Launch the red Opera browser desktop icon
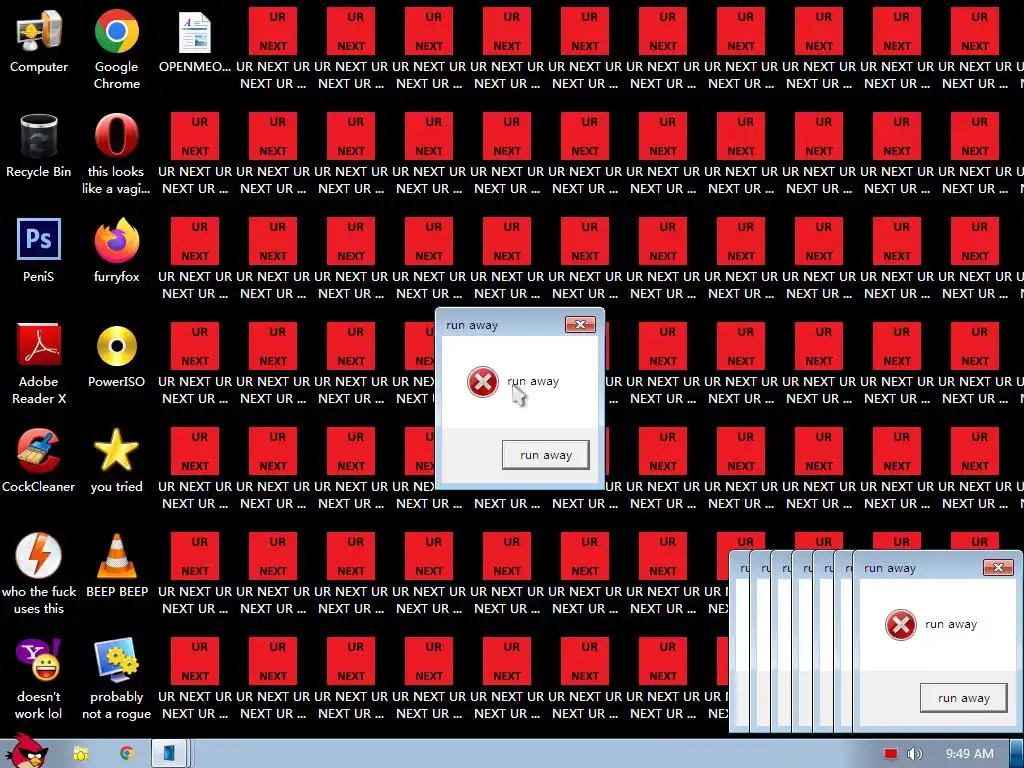Image resolution: width=1024 pixels, height=768 pixels. coord(116,154)
